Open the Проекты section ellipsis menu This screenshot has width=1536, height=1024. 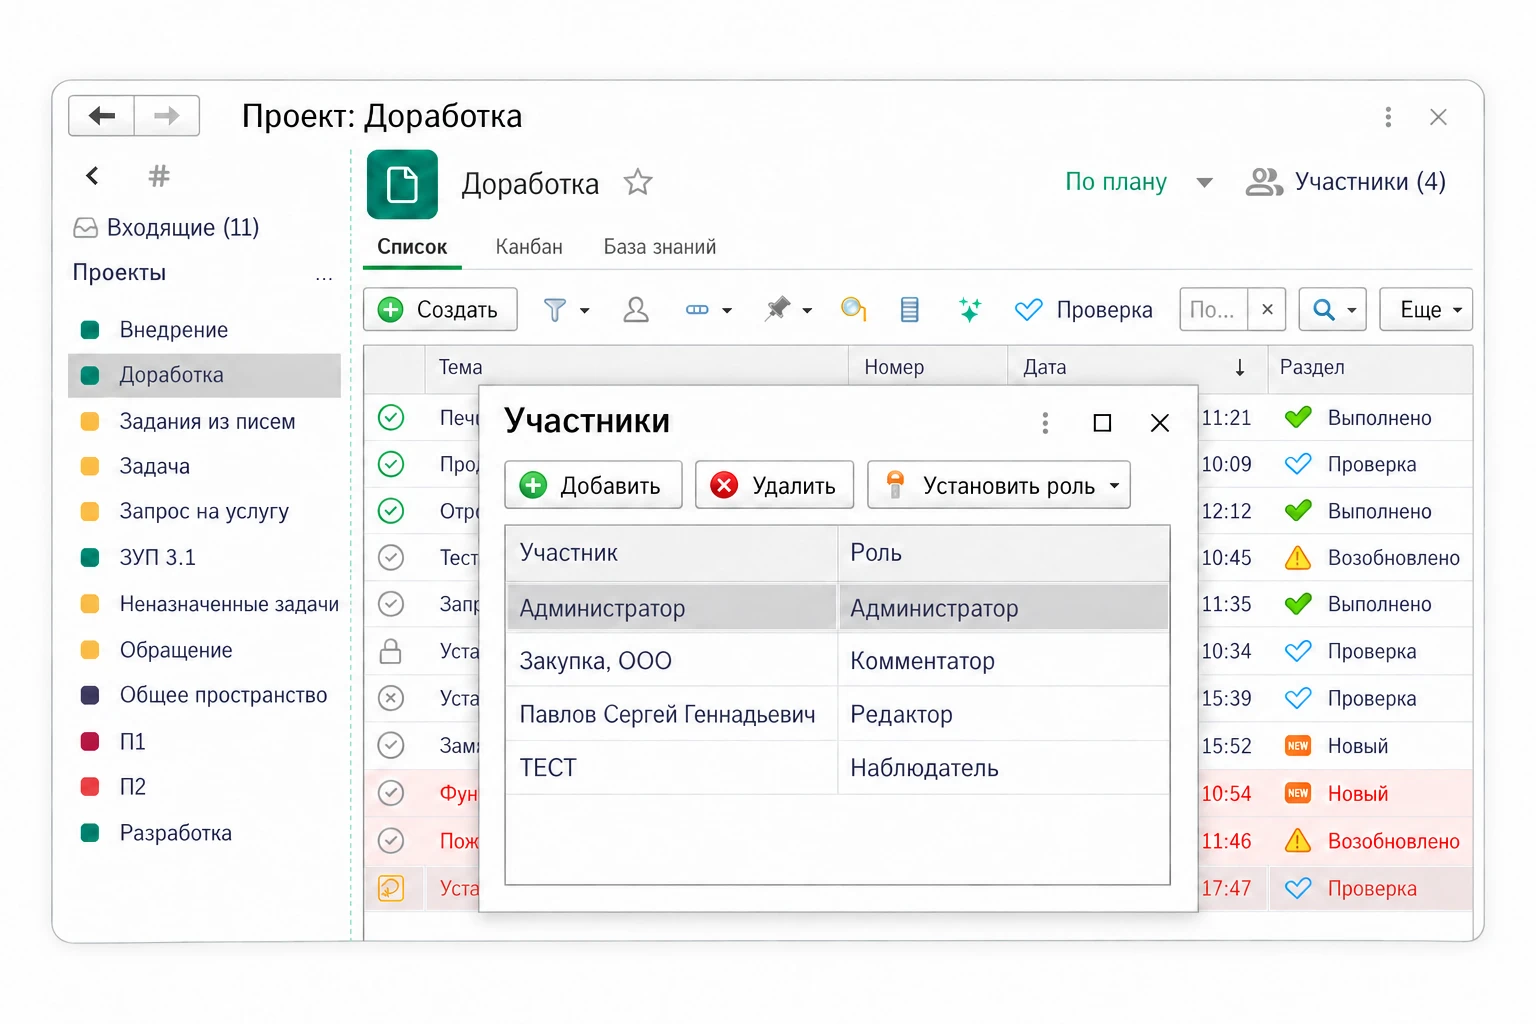[324, 277]
